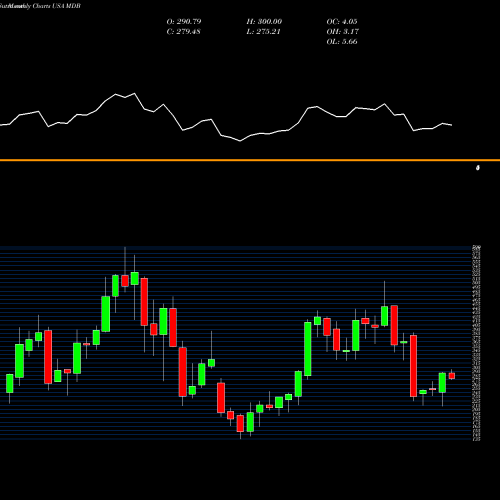Click the 'OL: 5.66' reading
This screenshot has width=500, height=500.
tap(342, 42)
